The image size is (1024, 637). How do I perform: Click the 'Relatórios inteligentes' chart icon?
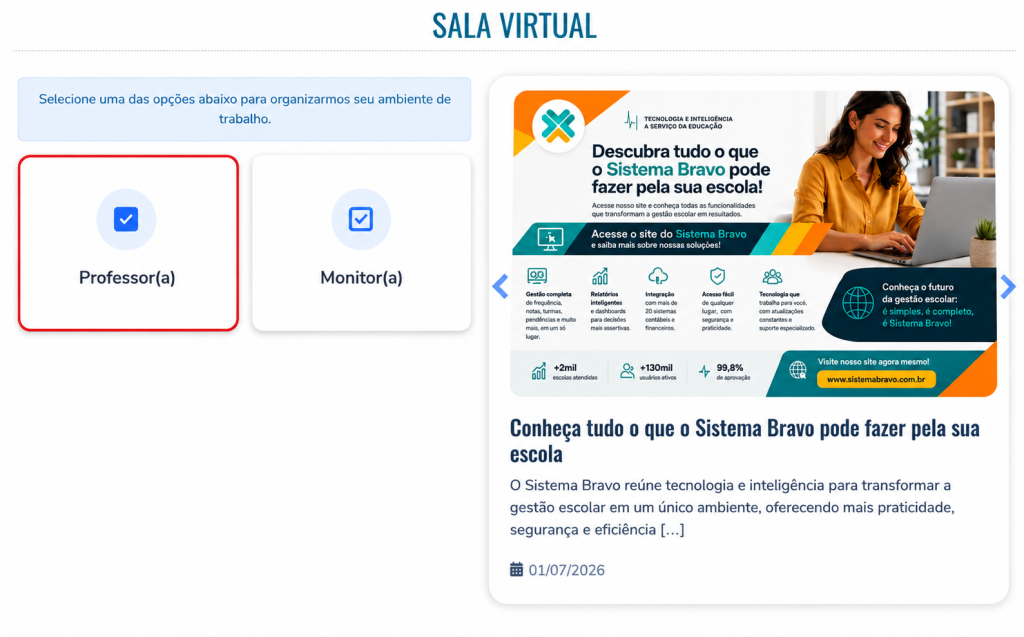pos(600,276)
